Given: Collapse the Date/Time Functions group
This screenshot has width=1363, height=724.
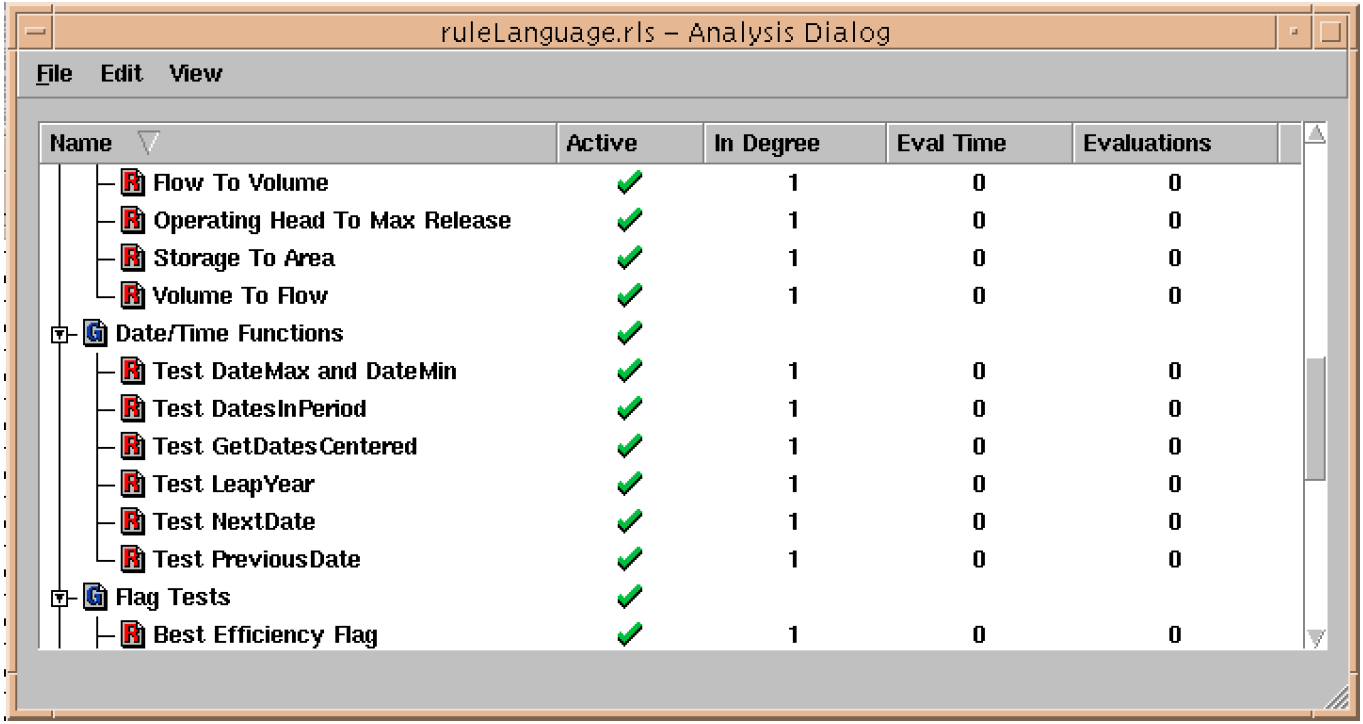Looking at the screenshot, I should pyautogui.click(x=59, y=334).
